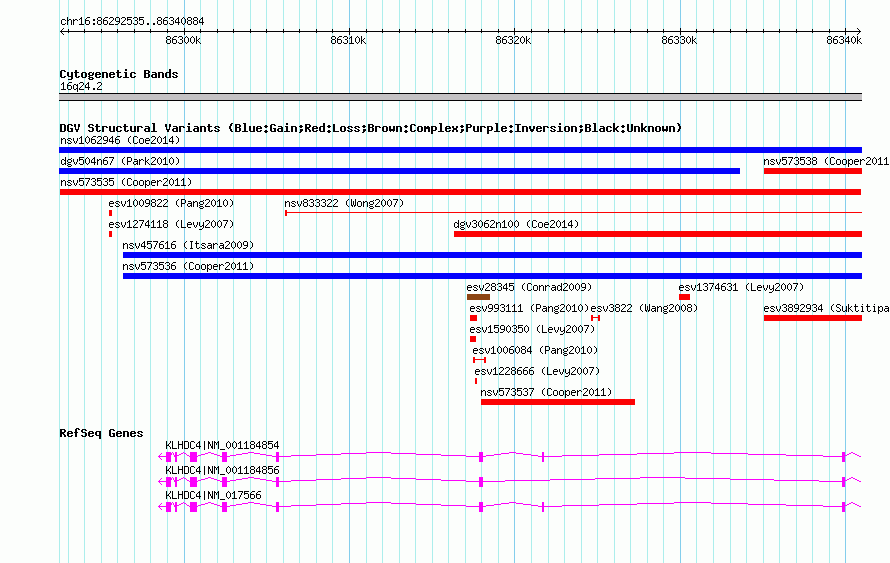
Task: Click the nsv573536 (Cooper2011) blue bar
Action: tap(493, 276)
